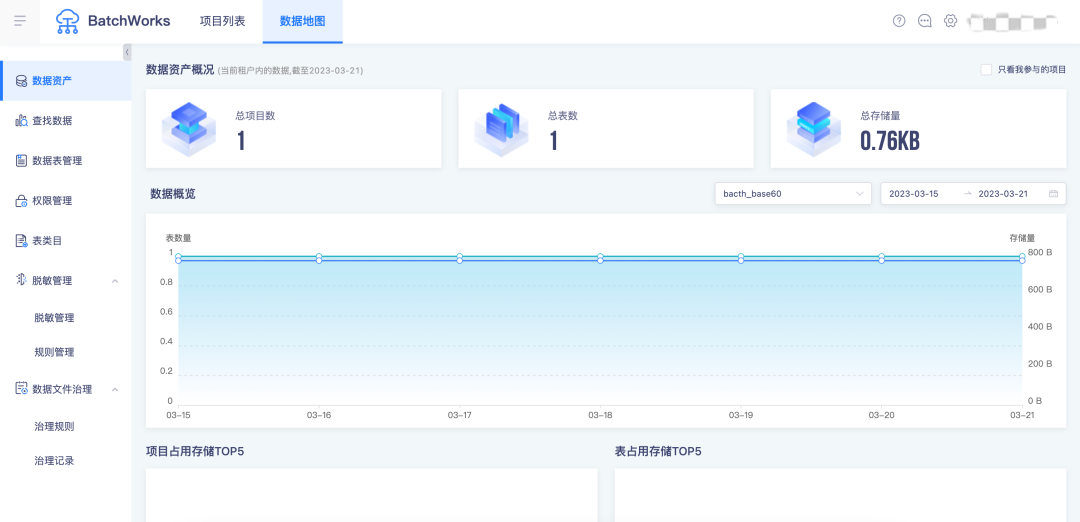The image size is (1080, 522).
Task: Click the 表数量 axis label
Action: pyautogui.click(x=178, y=238)
